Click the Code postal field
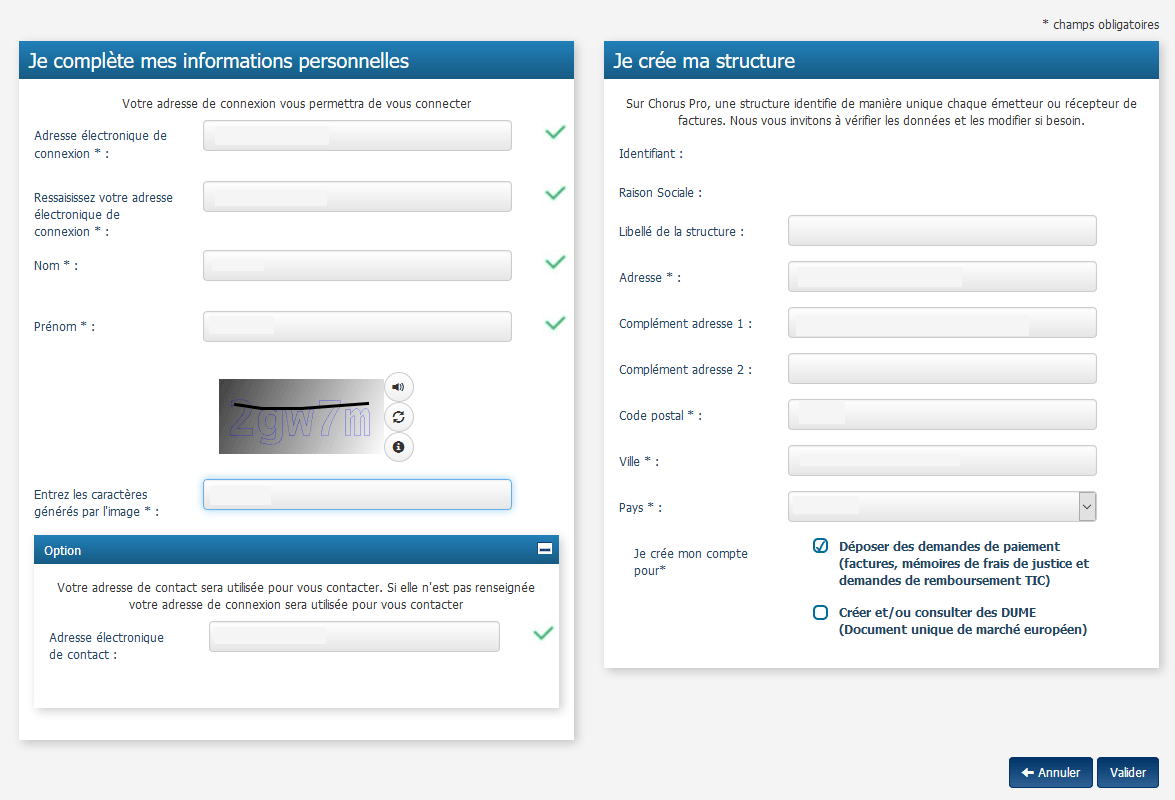This screenshot has height=800, width=1175. (x=942, y=415)
